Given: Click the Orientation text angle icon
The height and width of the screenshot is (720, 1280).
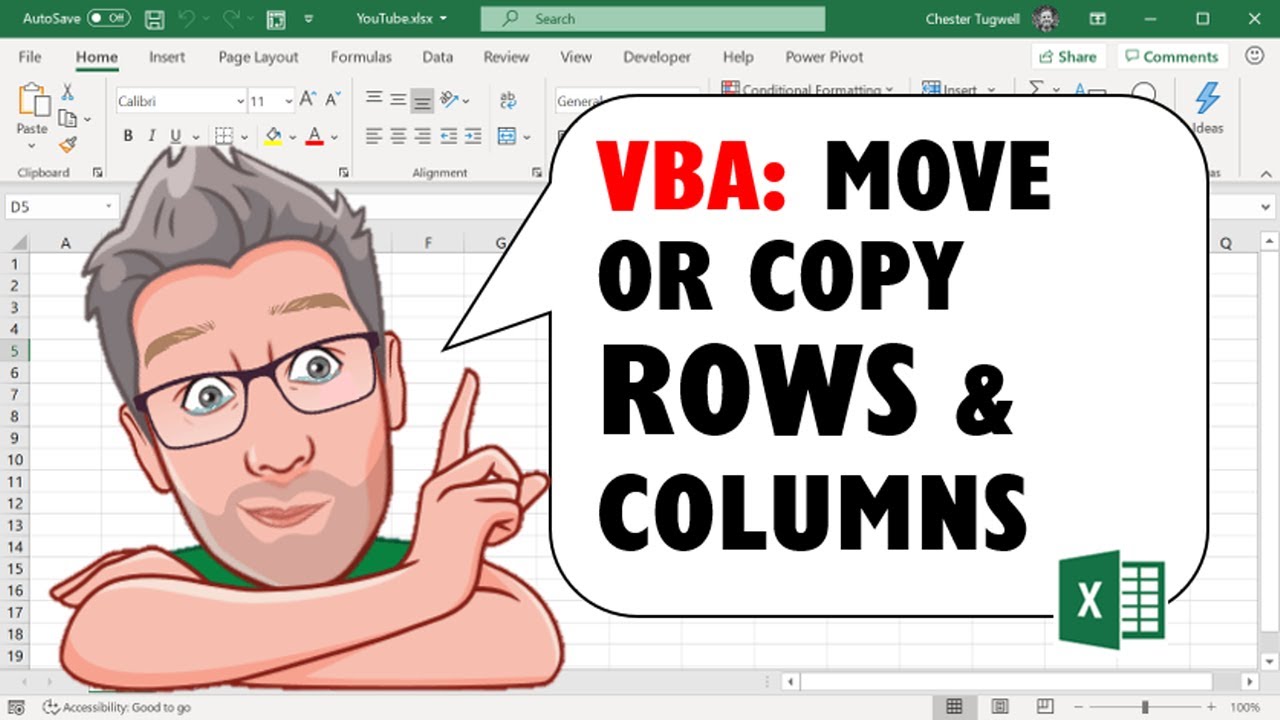Looking at the screenshot, I should pos(449,100).
